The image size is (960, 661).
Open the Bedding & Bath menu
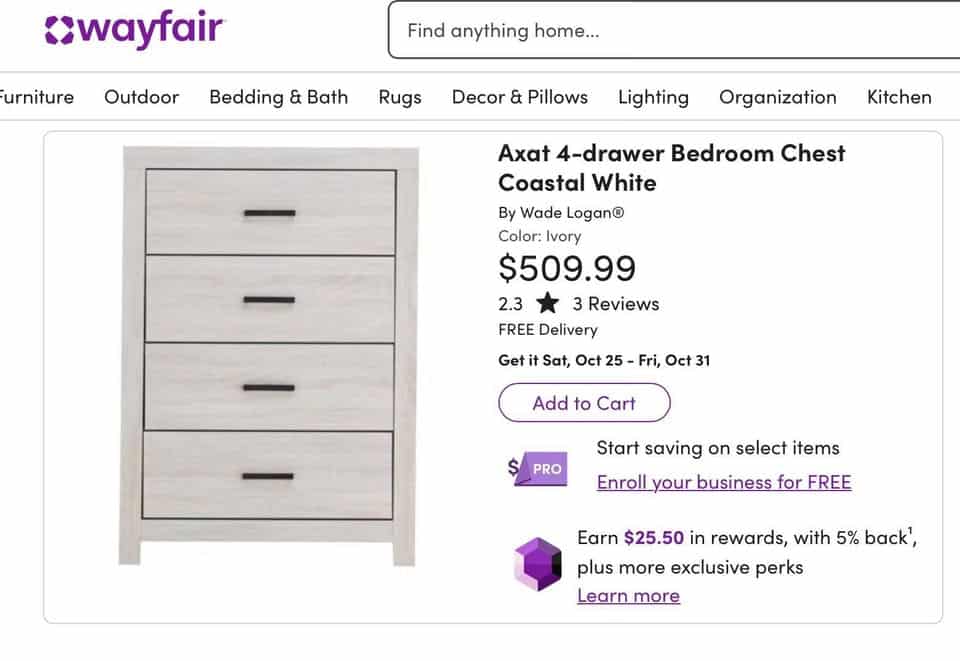click(278, 97)
